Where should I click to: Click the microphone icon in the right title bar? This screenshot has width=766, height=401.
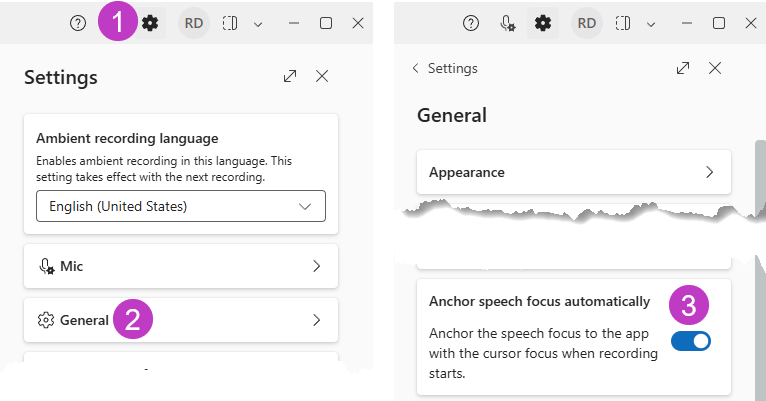[507, 23]
